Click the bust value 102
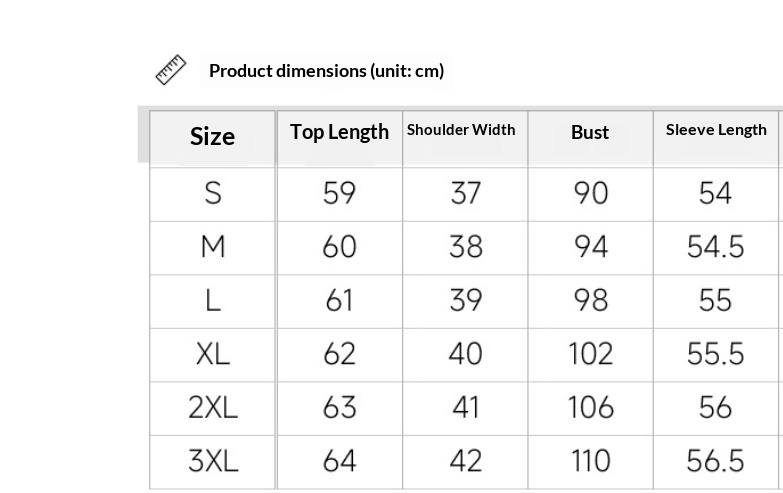This screenshot has height=493, width=783. click(x=590, y=354)
